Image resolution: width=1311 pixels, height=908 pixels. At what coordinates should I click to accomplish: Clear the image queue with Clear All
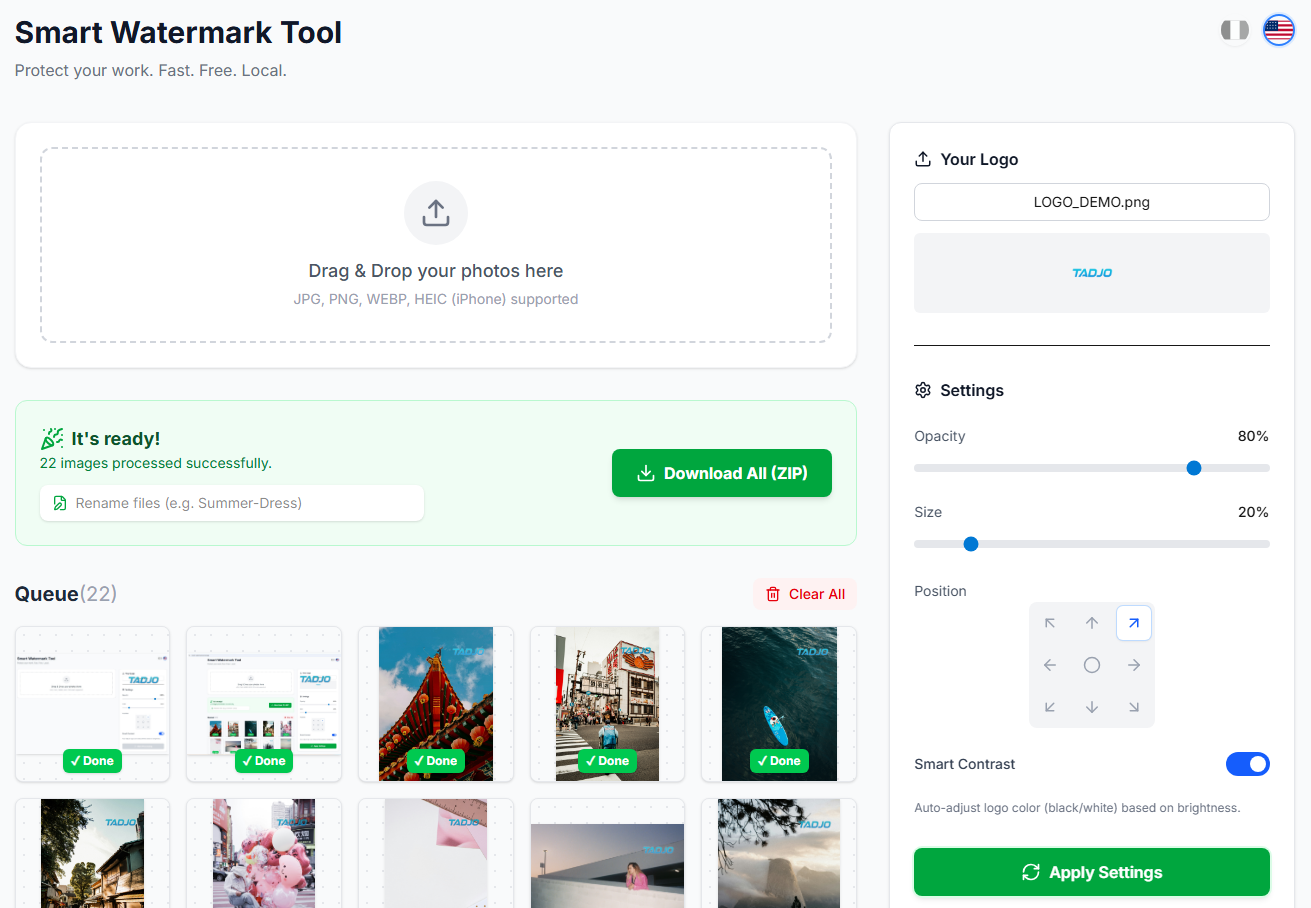[x=804, y=593]
